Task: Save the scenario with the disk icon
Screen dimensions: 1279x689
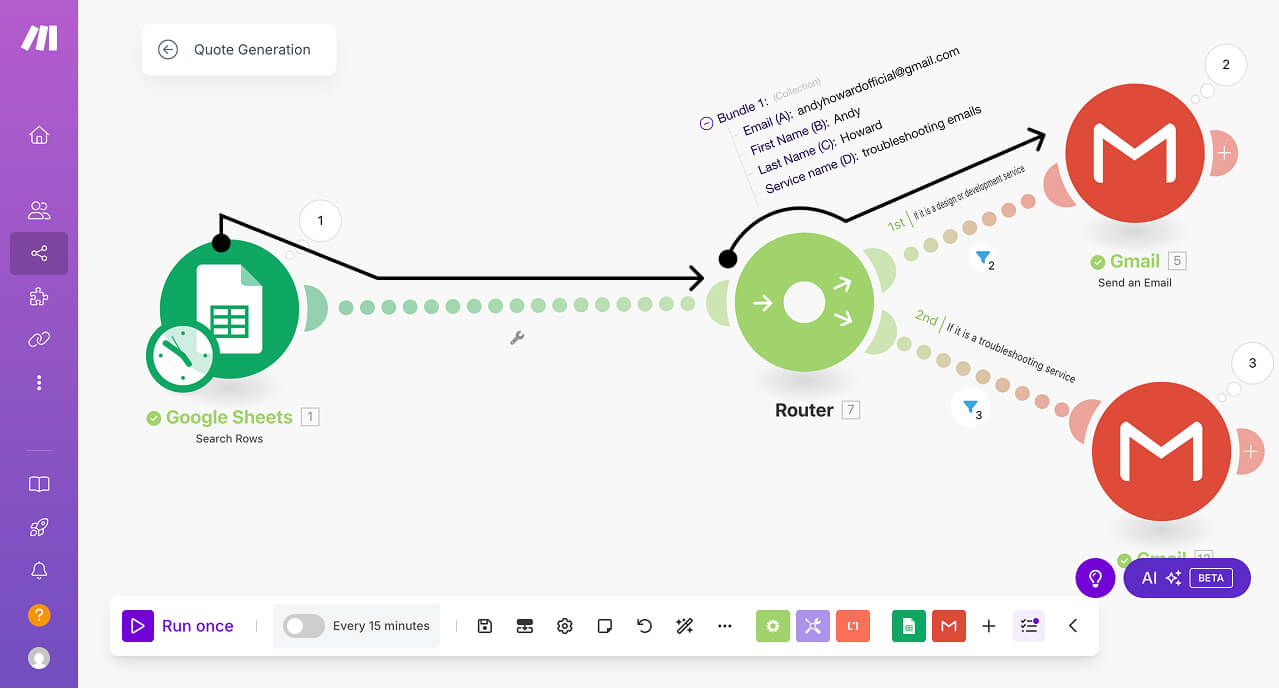Action: click(x=485, y=626)
